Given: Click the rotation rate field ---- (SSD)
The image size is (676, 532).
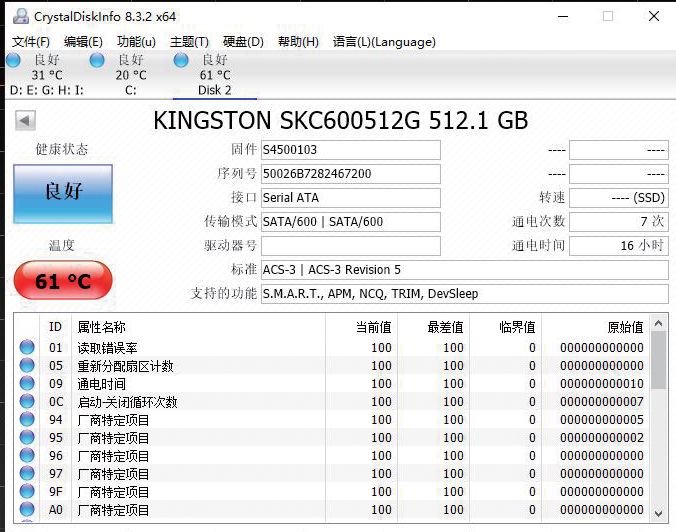Looking at the screenshot, I should tap(619, 198).
